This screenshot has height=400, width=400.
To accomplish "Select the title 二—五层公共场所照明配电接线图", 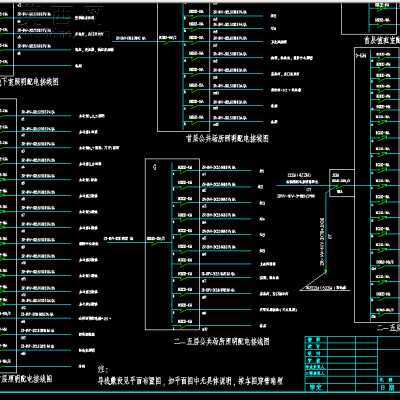I will point(222,341).
